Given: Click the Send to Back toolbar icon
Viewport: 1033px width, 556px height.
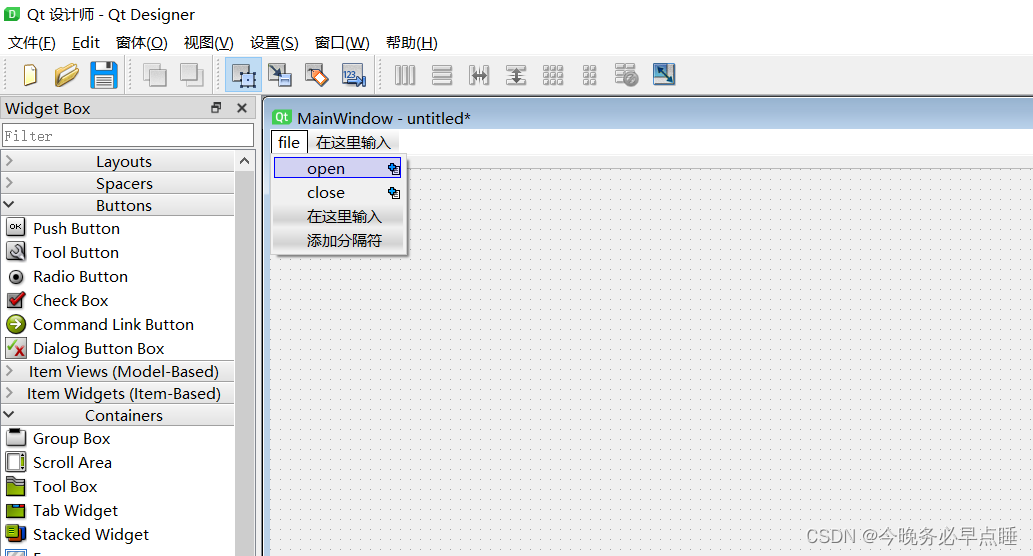Looking at the screenshot, I should 155,75.
